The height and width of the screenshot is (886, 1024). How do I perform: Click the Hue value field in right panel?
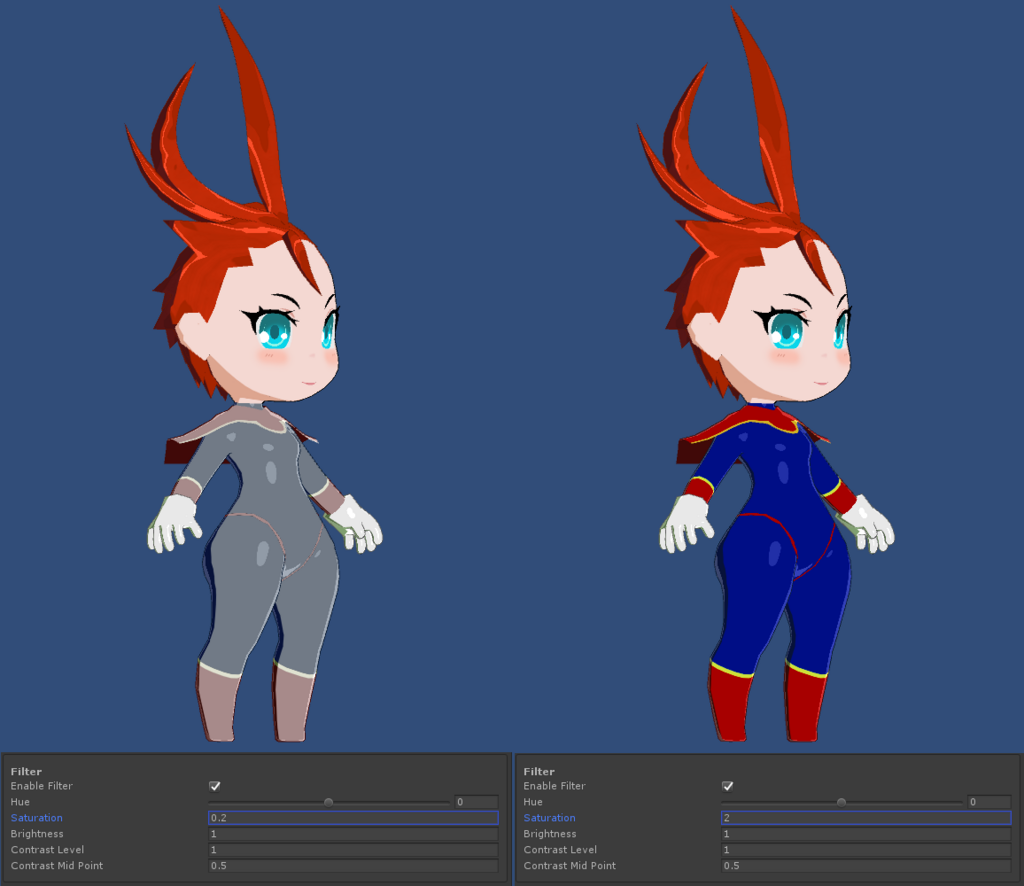[x=989, y=802]
